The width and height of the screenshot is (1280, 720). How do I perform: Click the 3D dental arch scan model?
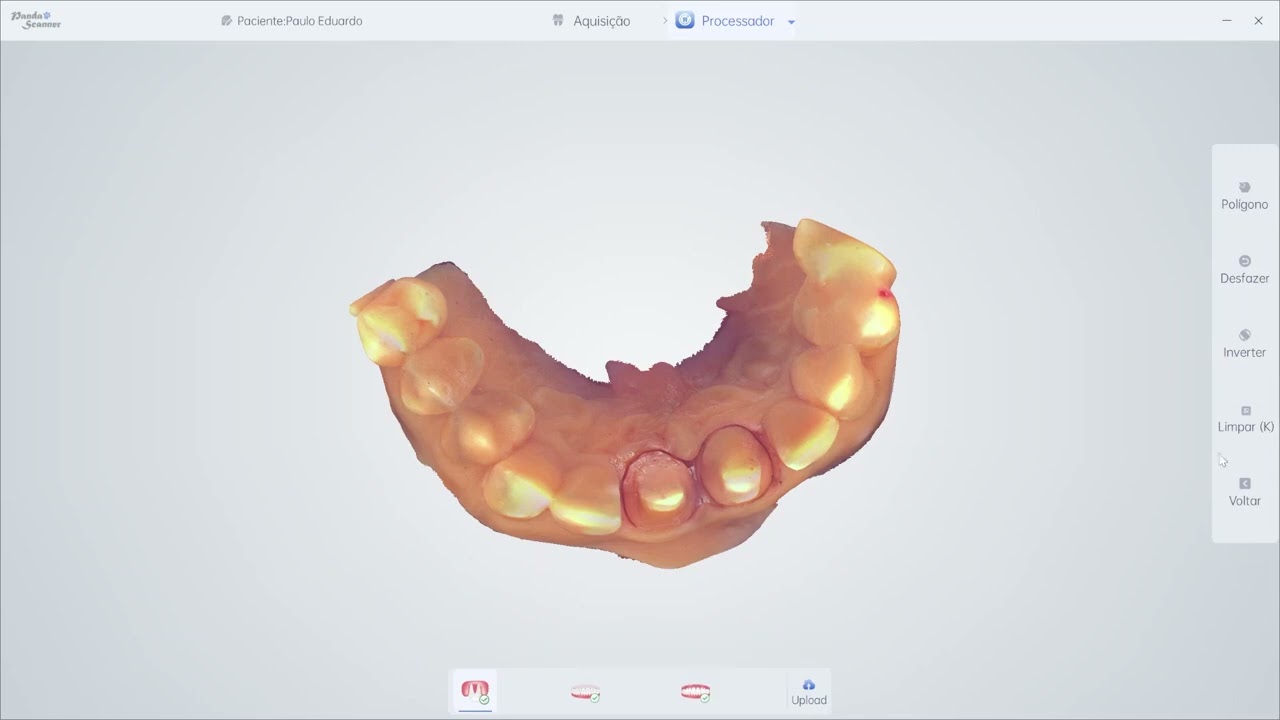click(625, 392)
